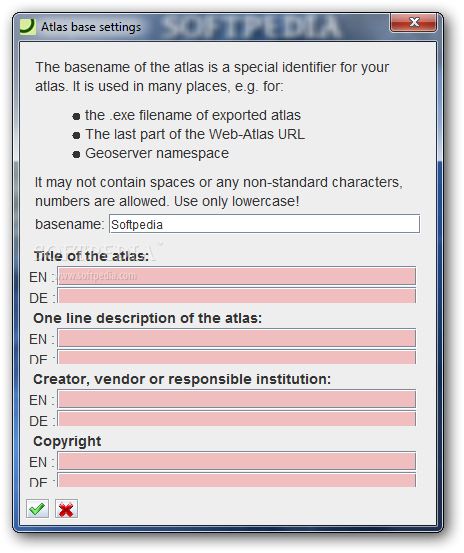Viewport: 464px width, 553px height.
Task: Click the "Copyright" heading
Action: click(67, 442)
